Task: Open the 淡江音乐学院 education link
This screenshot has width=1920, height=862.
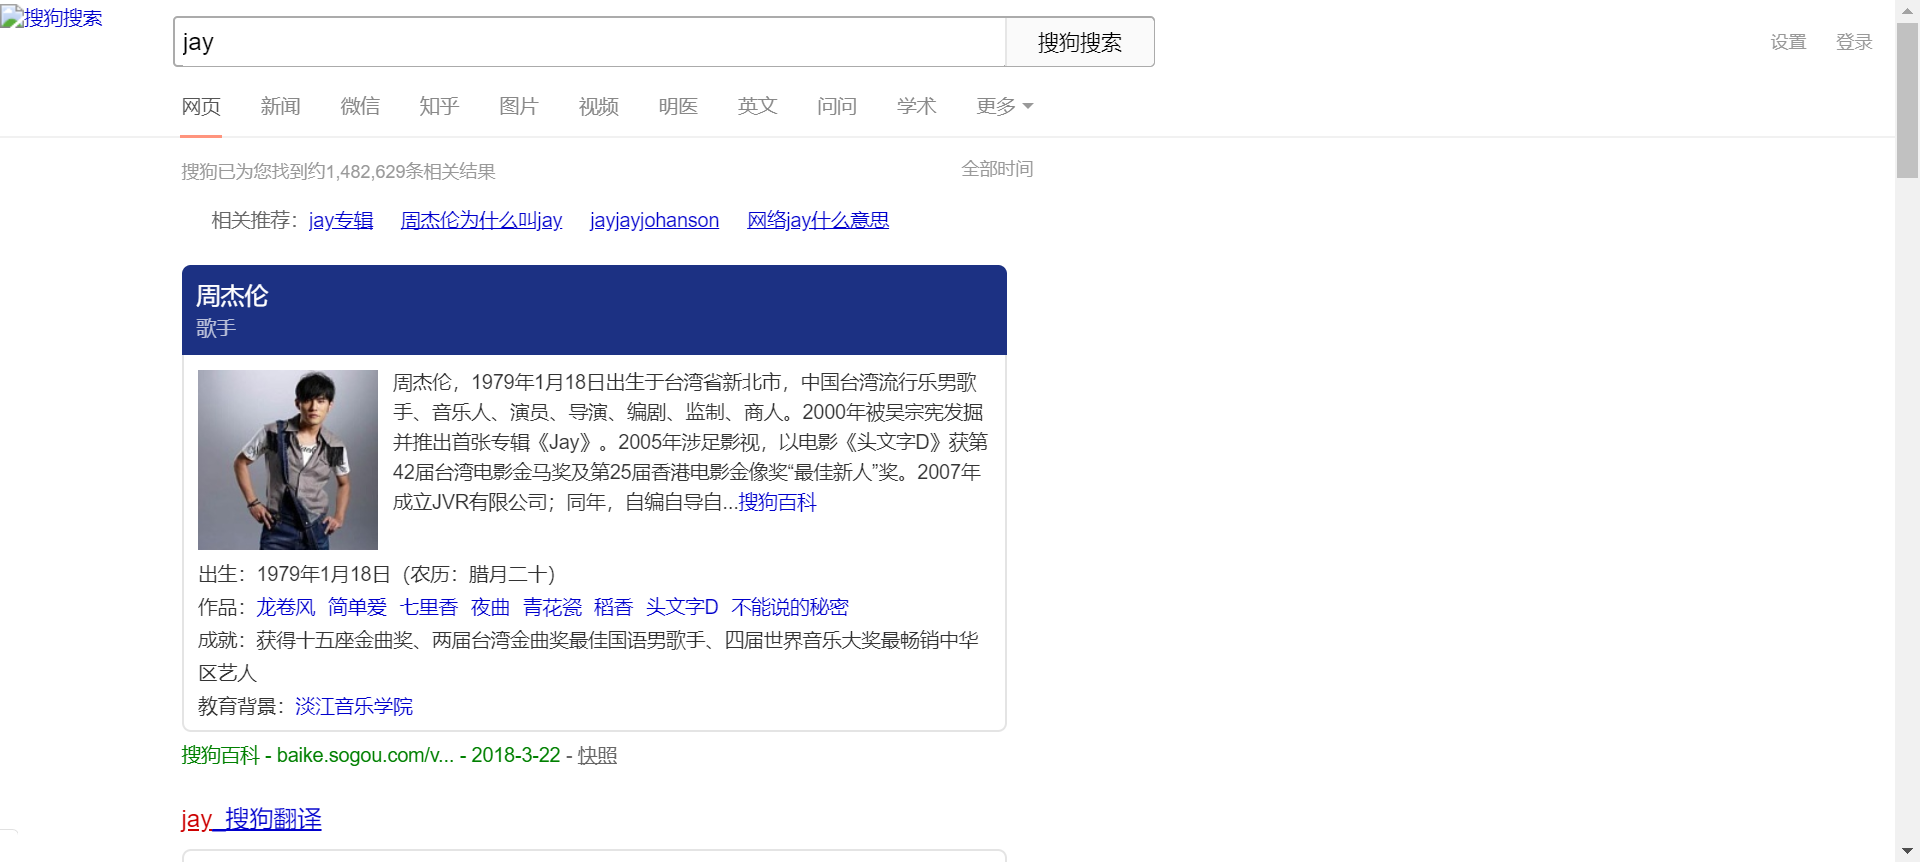Action: pyautogui.click(x=354, y=706)
